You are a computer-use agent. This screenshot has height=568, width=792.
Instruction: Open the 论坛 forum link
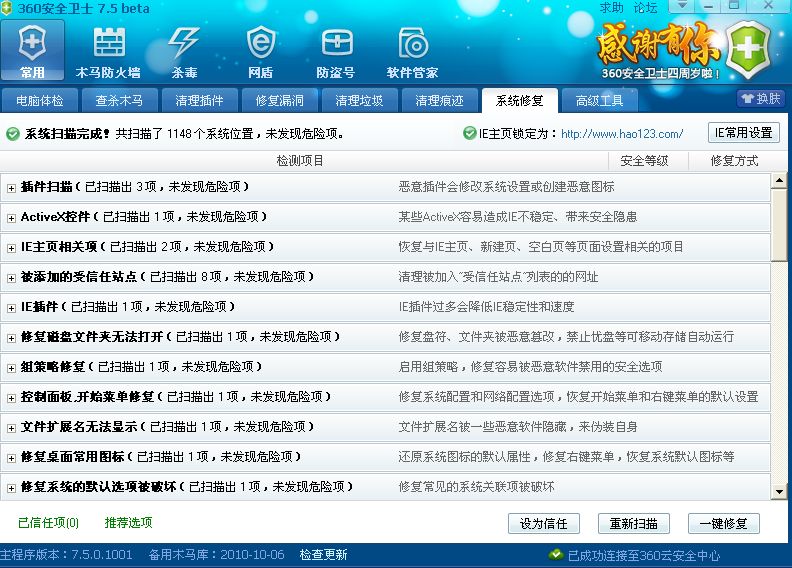tap(646, 7)
